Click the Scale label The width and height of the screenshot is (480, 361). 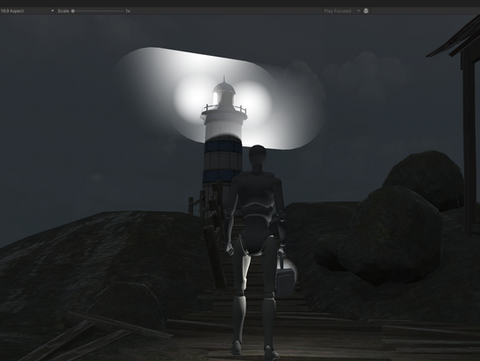click(x=63, y=11)
